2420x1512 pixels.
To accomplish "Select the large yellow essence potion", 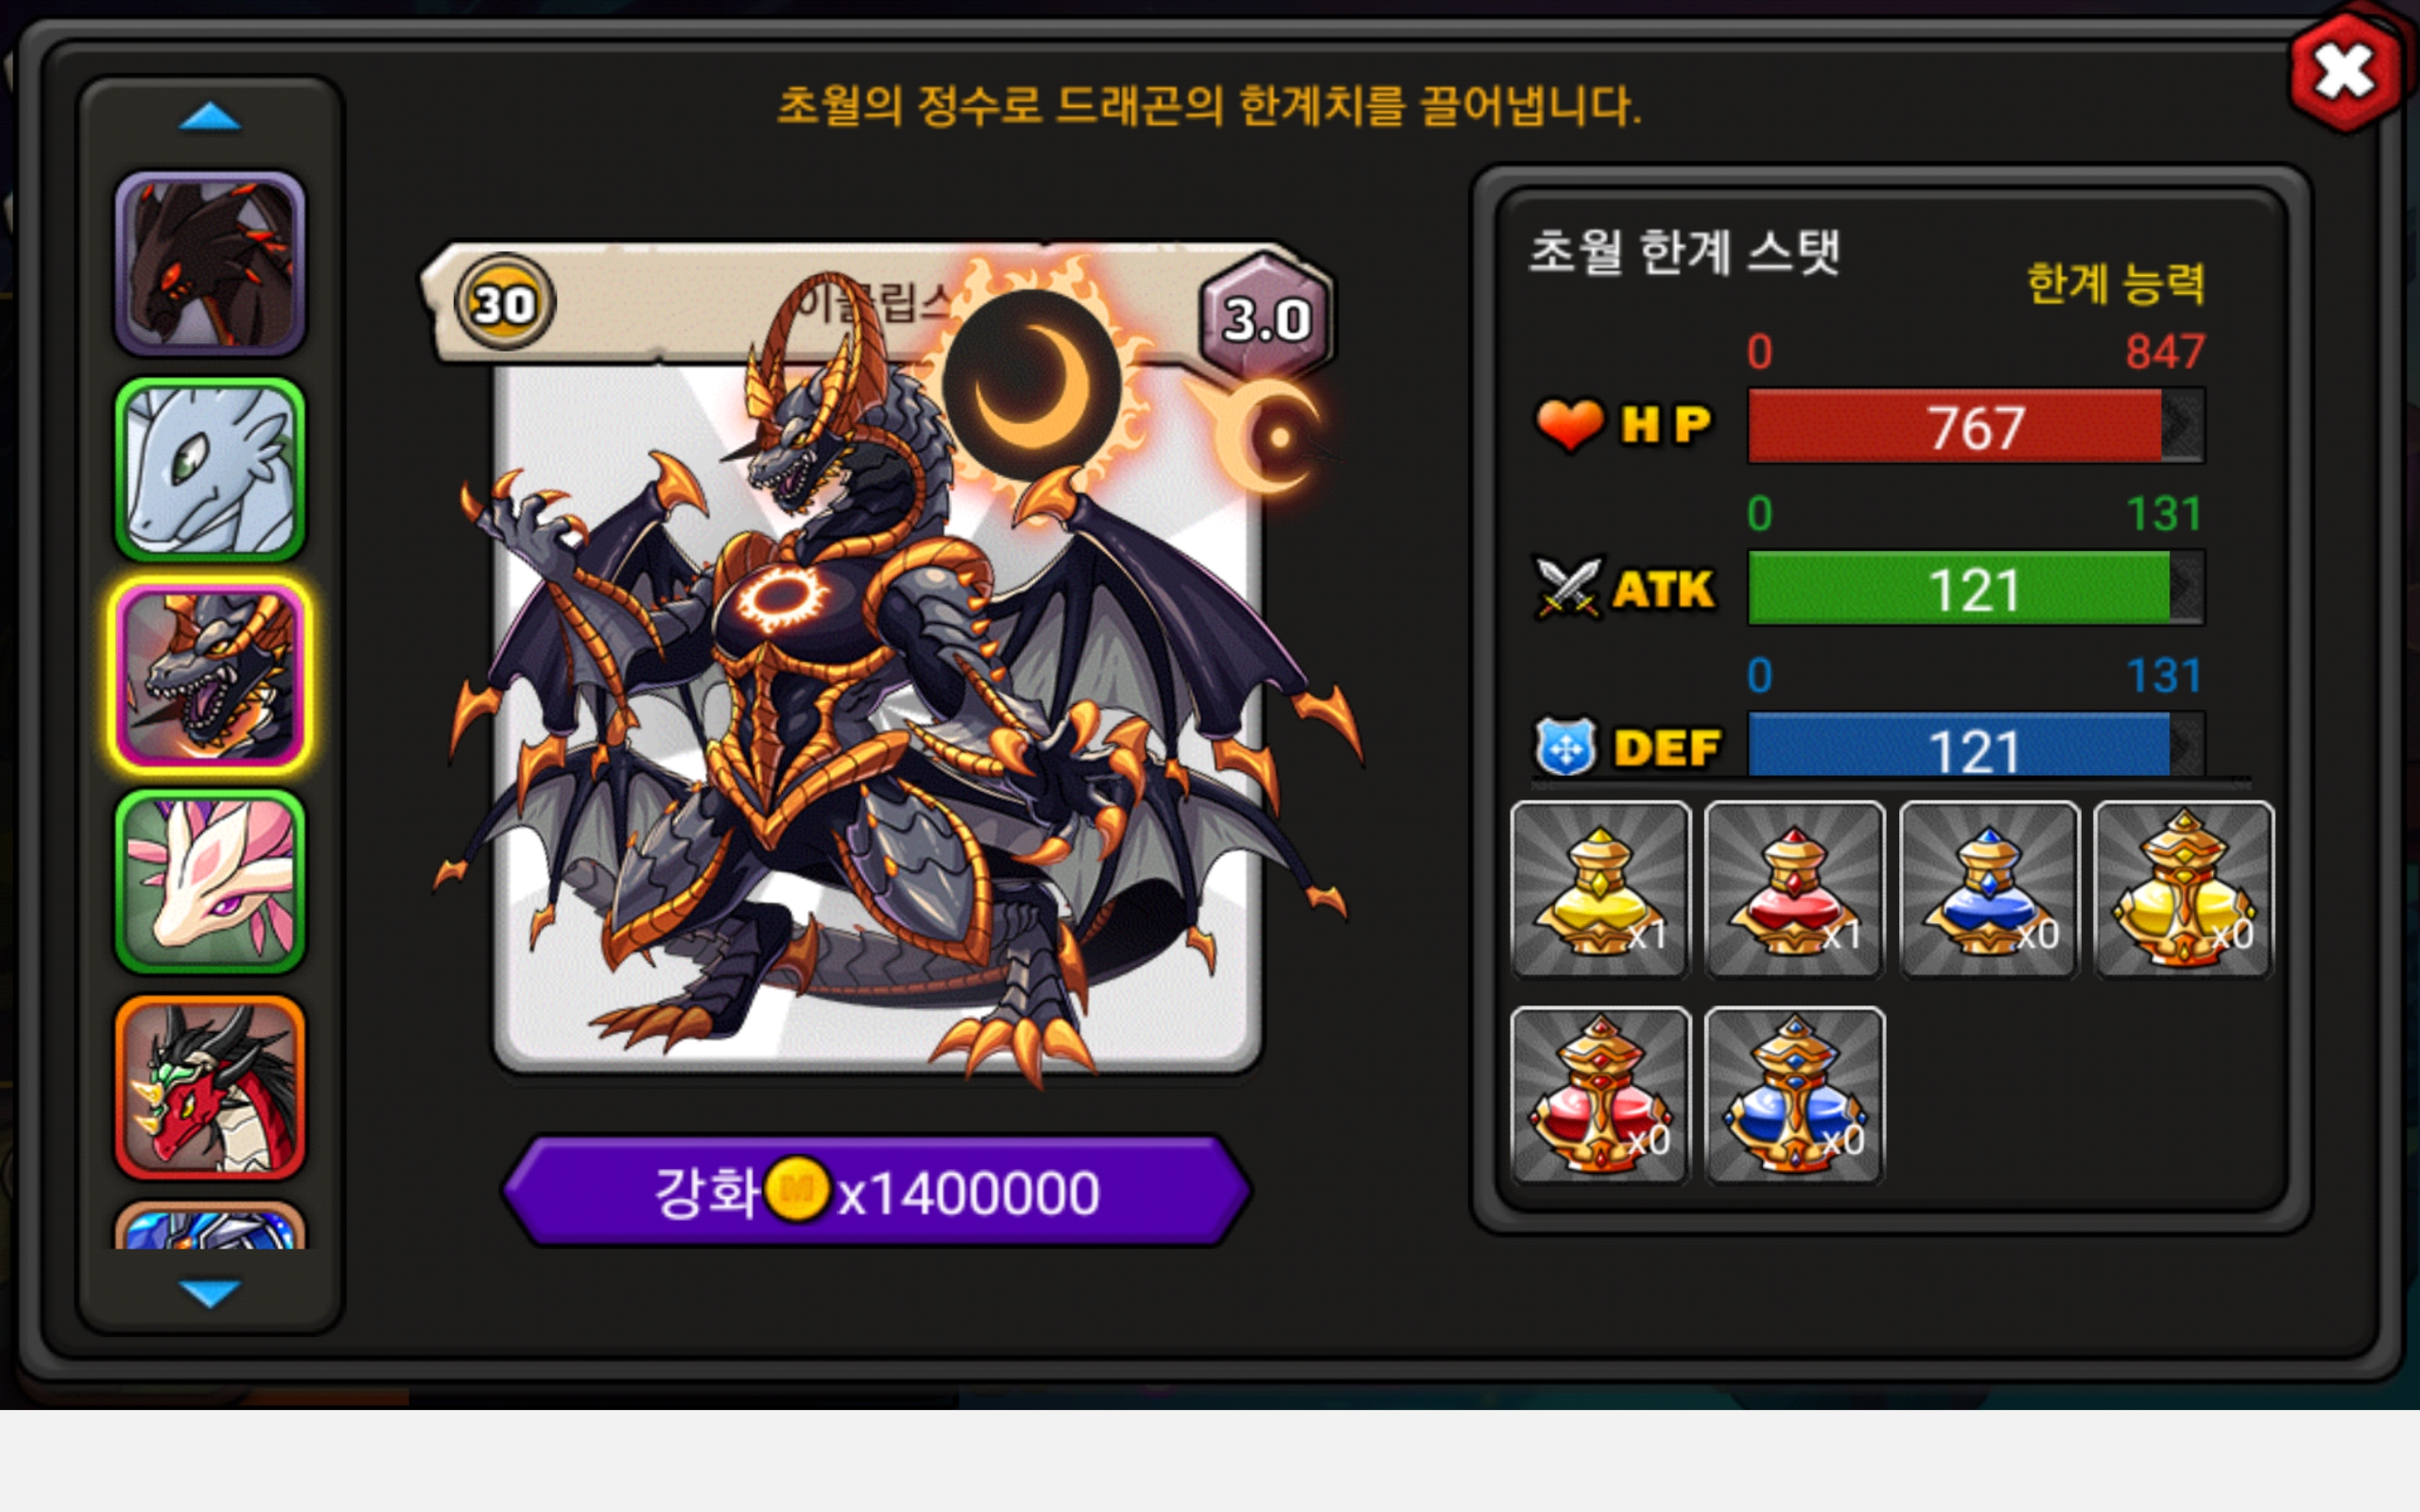I will click(2183, 889).
